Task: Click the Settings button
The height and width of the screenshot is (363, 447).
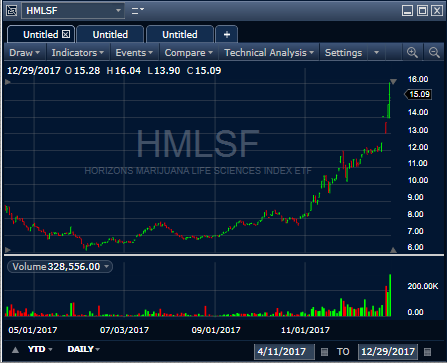Action: [x=343, y=53]
